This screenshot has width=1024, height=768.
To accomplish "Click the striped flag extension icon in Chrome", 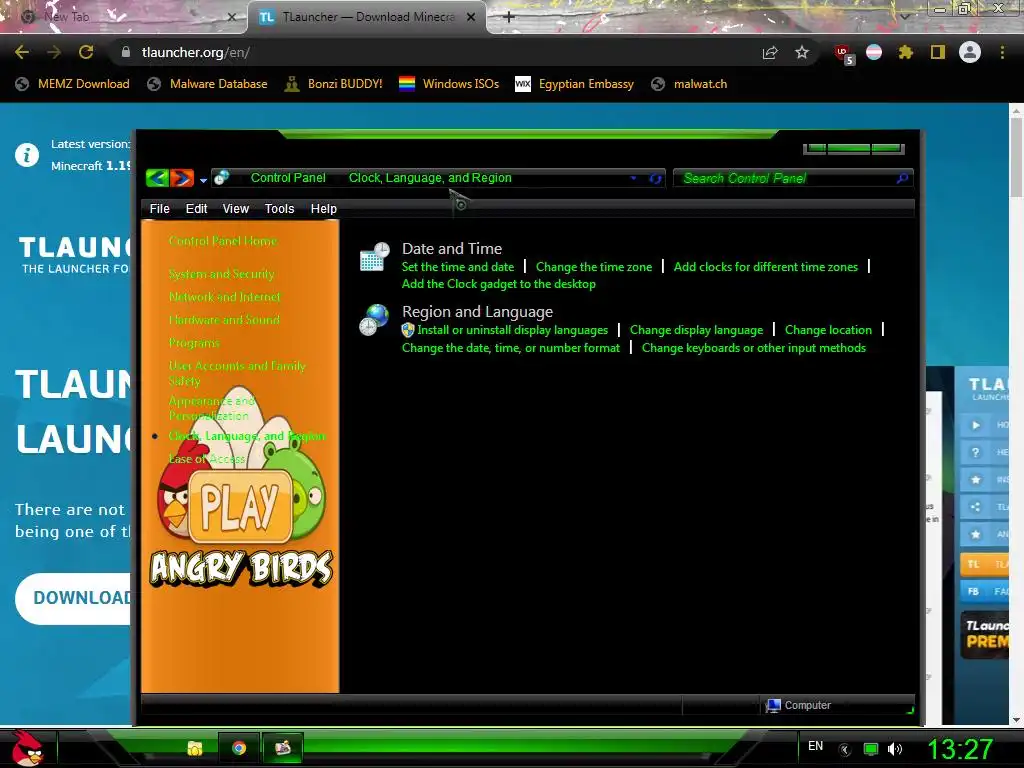I will point(874,52).
